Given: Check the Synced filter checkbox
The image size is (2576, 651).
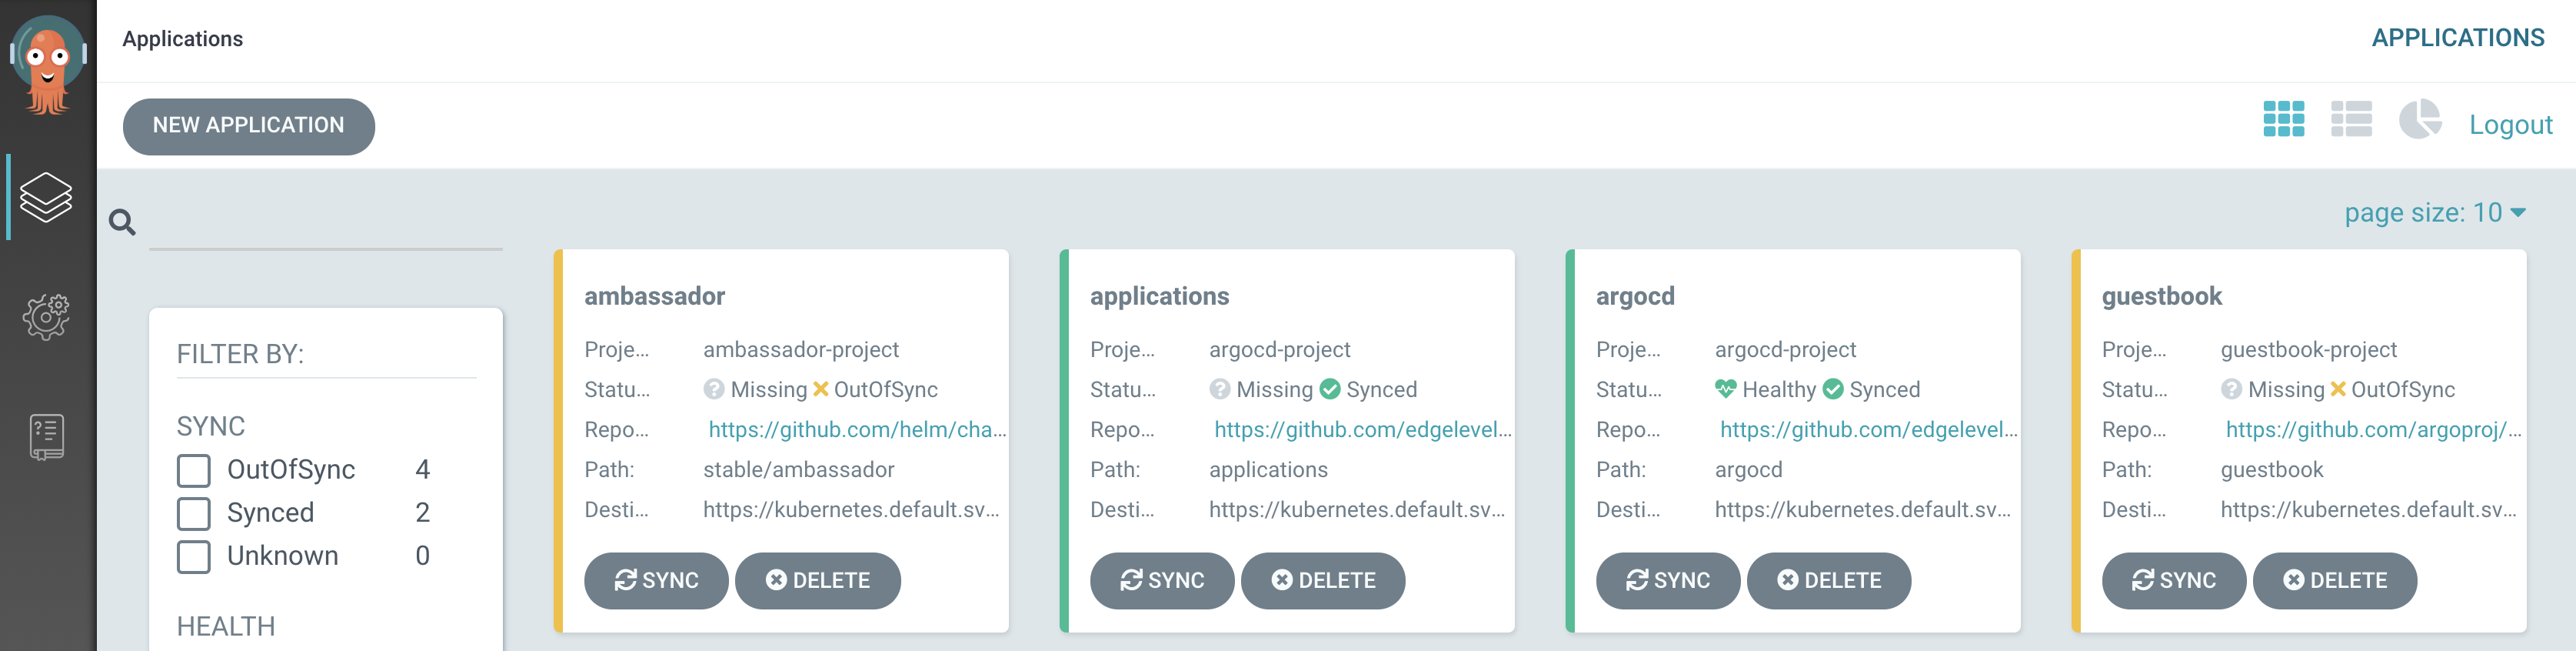Looking at the screenshot, I should [x=194, y=513].
